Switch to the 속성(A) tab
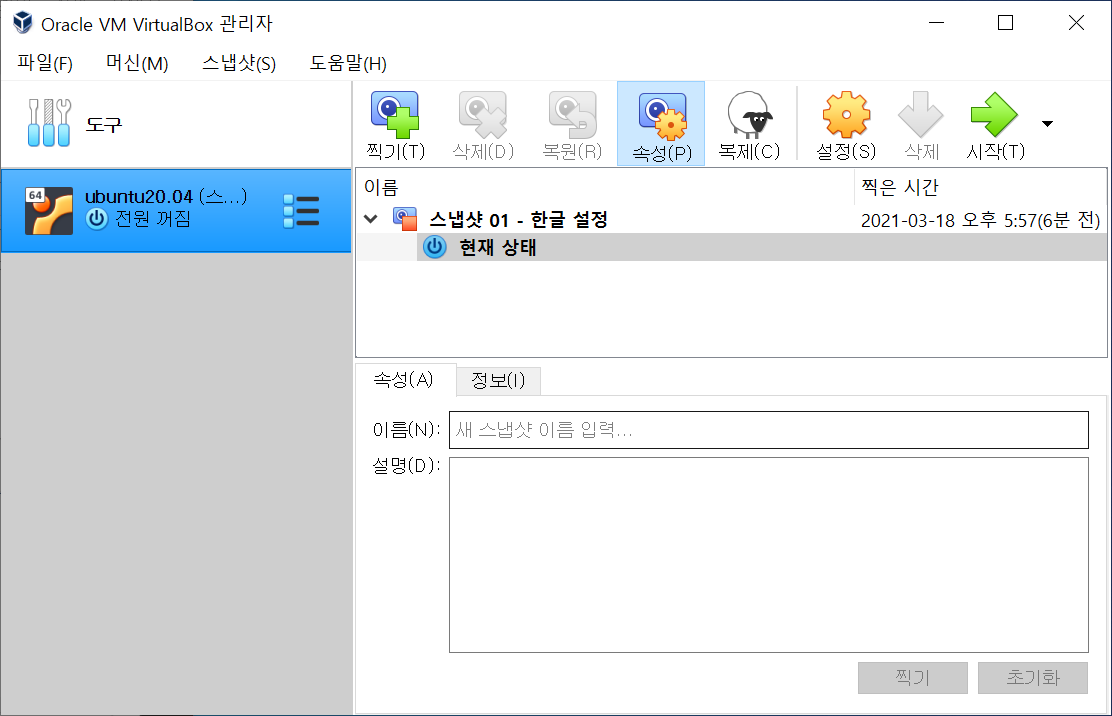This screenshot has height=716, width=1112. click(404, 380)
